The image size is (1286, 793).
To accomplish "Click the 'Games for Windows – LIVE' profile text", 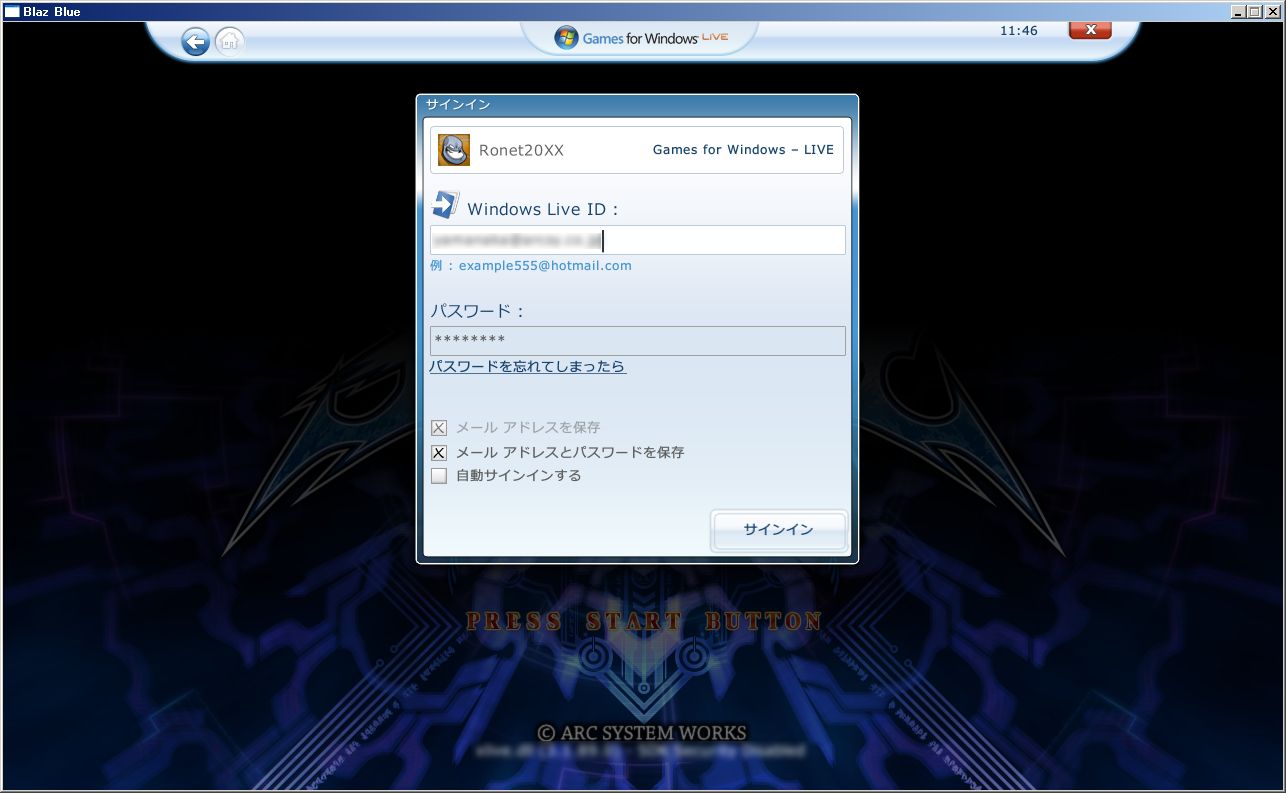I will pos(743,150).
